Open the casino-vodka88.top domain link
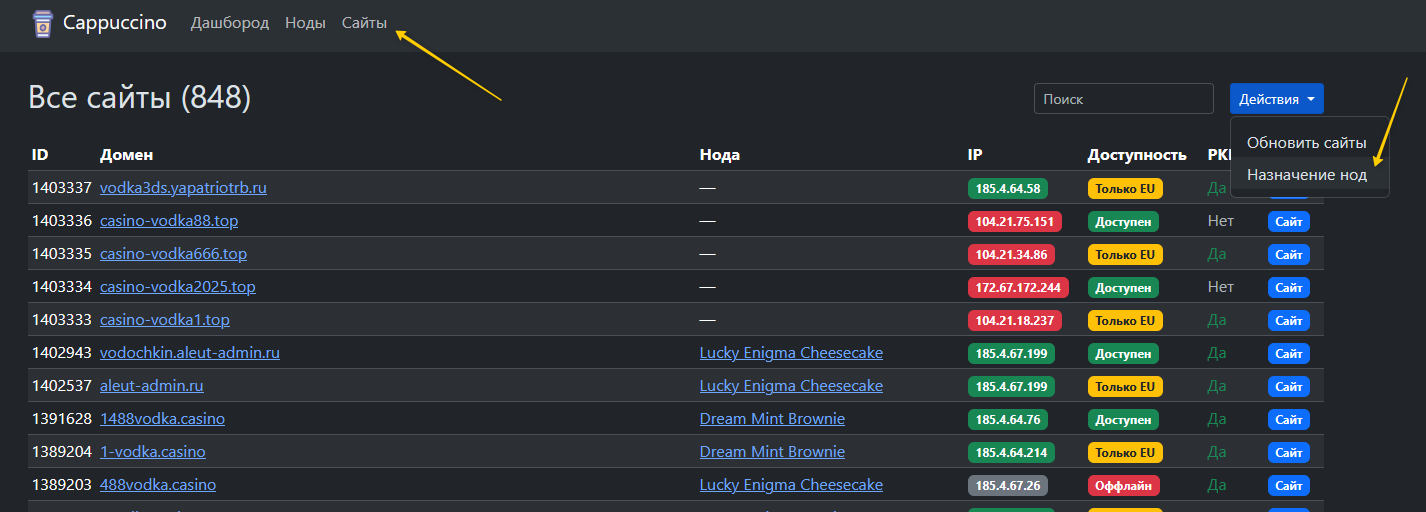 click(x=169, y=221)
